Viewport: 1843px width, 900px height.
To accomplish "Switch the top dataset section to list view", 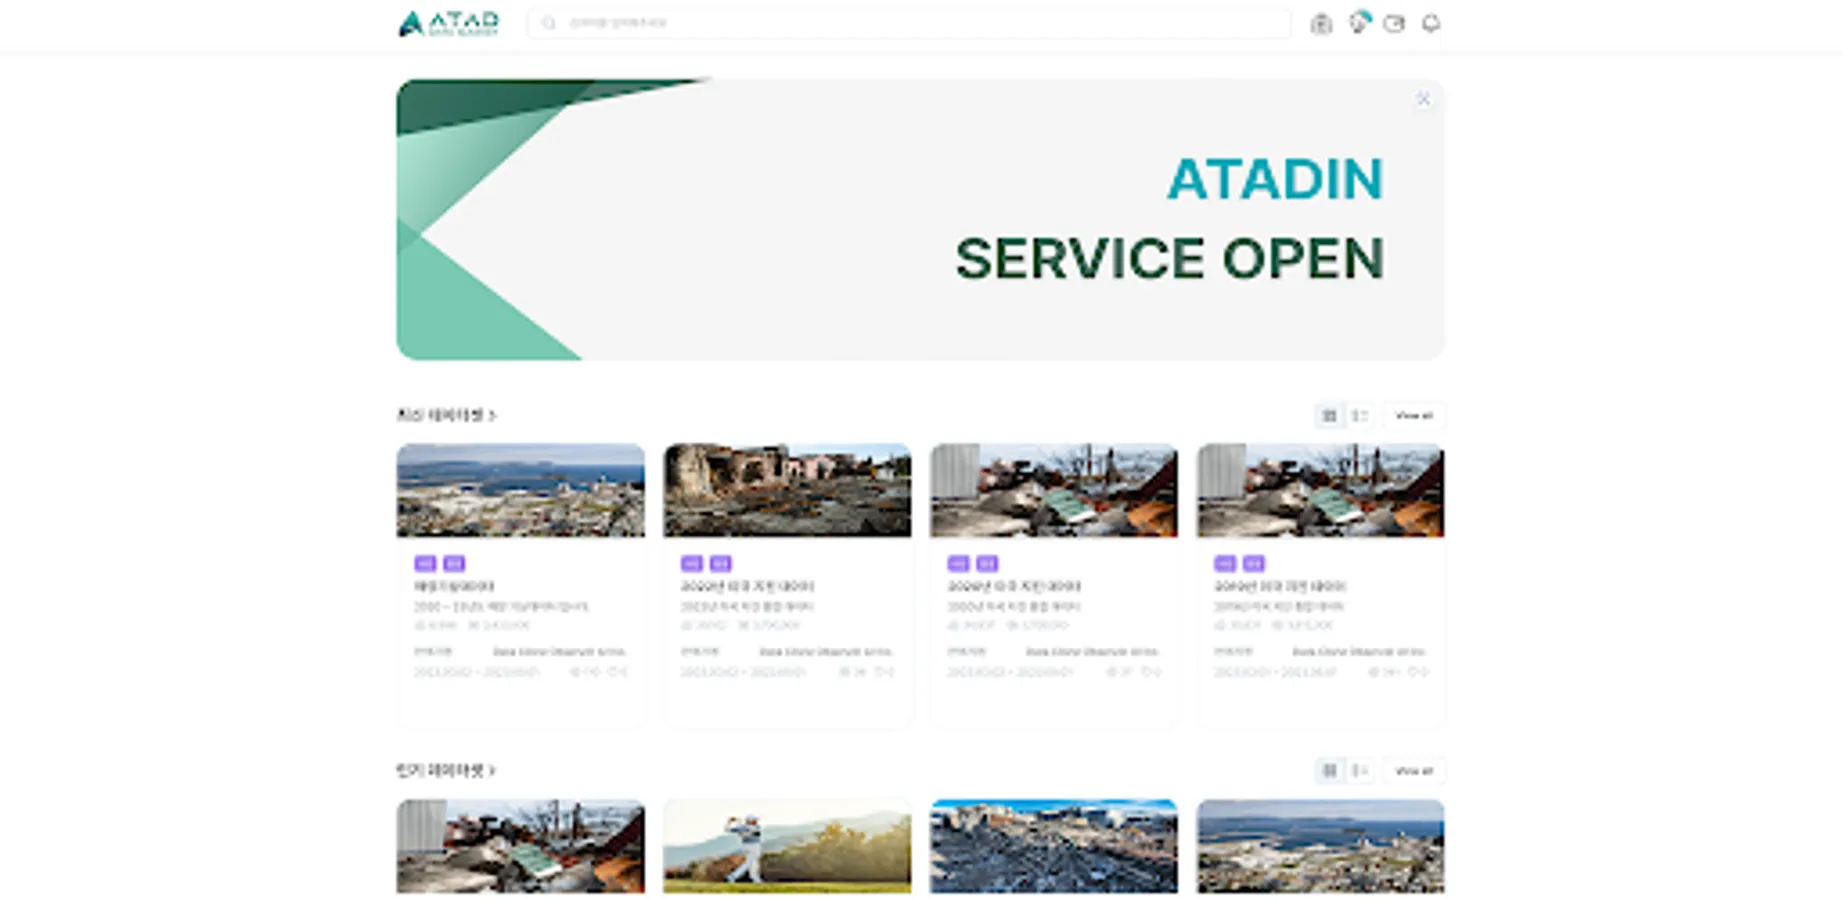I will 1359,415.
